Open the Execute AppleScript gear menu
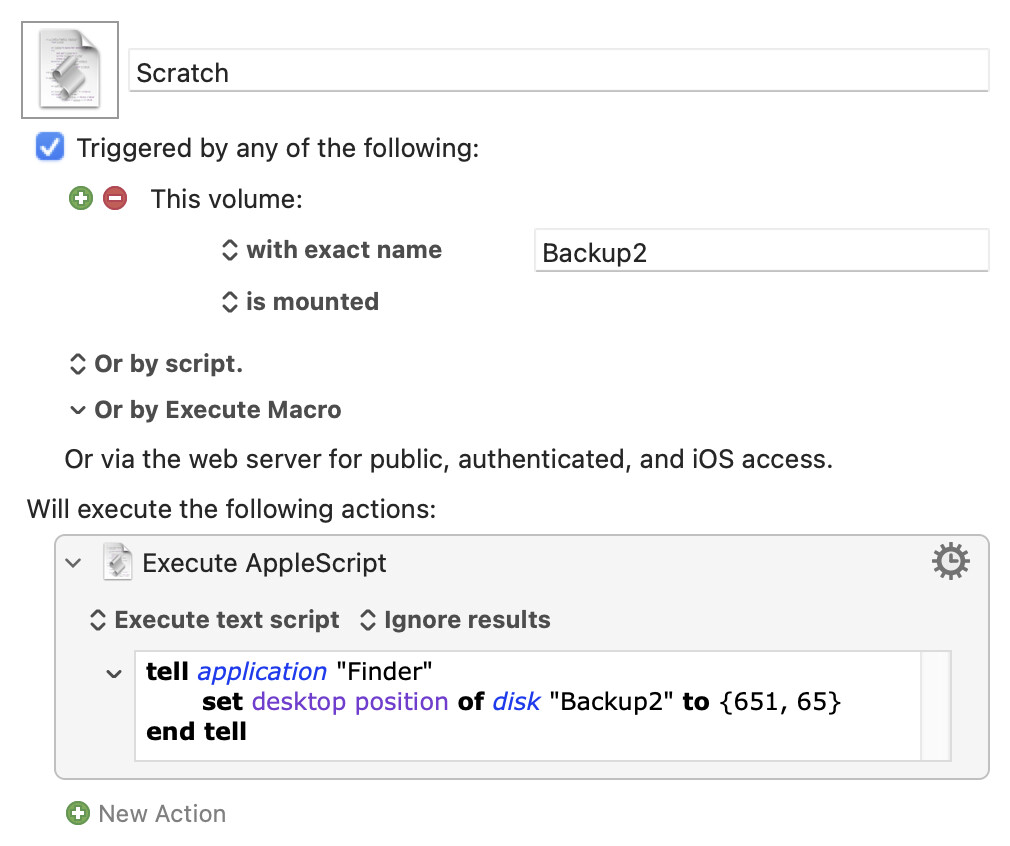This screenshot has width=1010, height=846. [950, 563]
